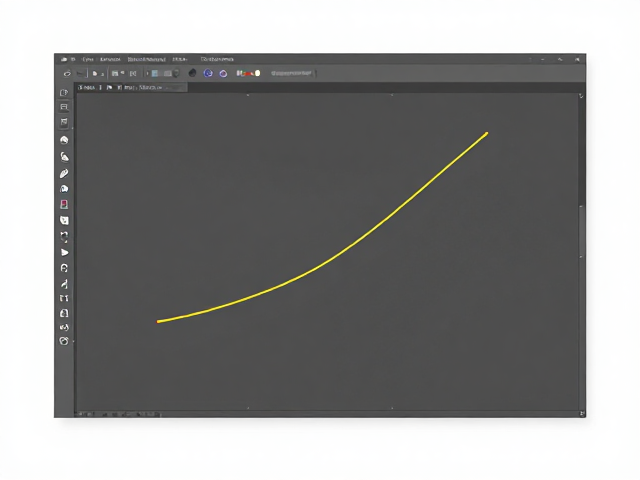Image resolution: width=640 pixels, height=480 pixels.
Task: Click the scroll-up arrow of the vertical scrollbar
Action: (581, 96)
